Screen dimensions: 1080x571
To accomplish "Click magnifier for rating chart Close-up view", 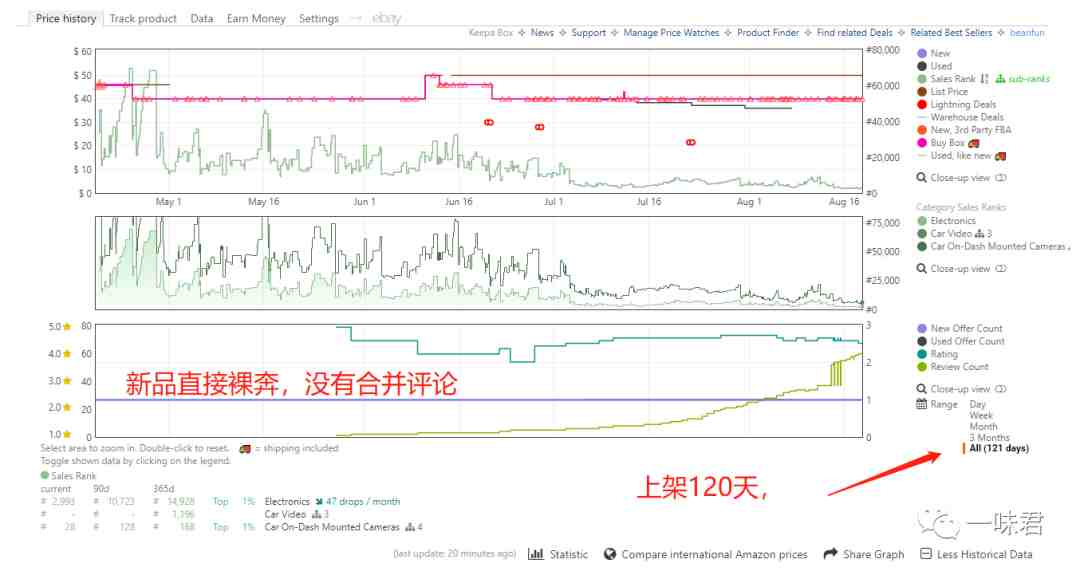I will click(922, 389).
